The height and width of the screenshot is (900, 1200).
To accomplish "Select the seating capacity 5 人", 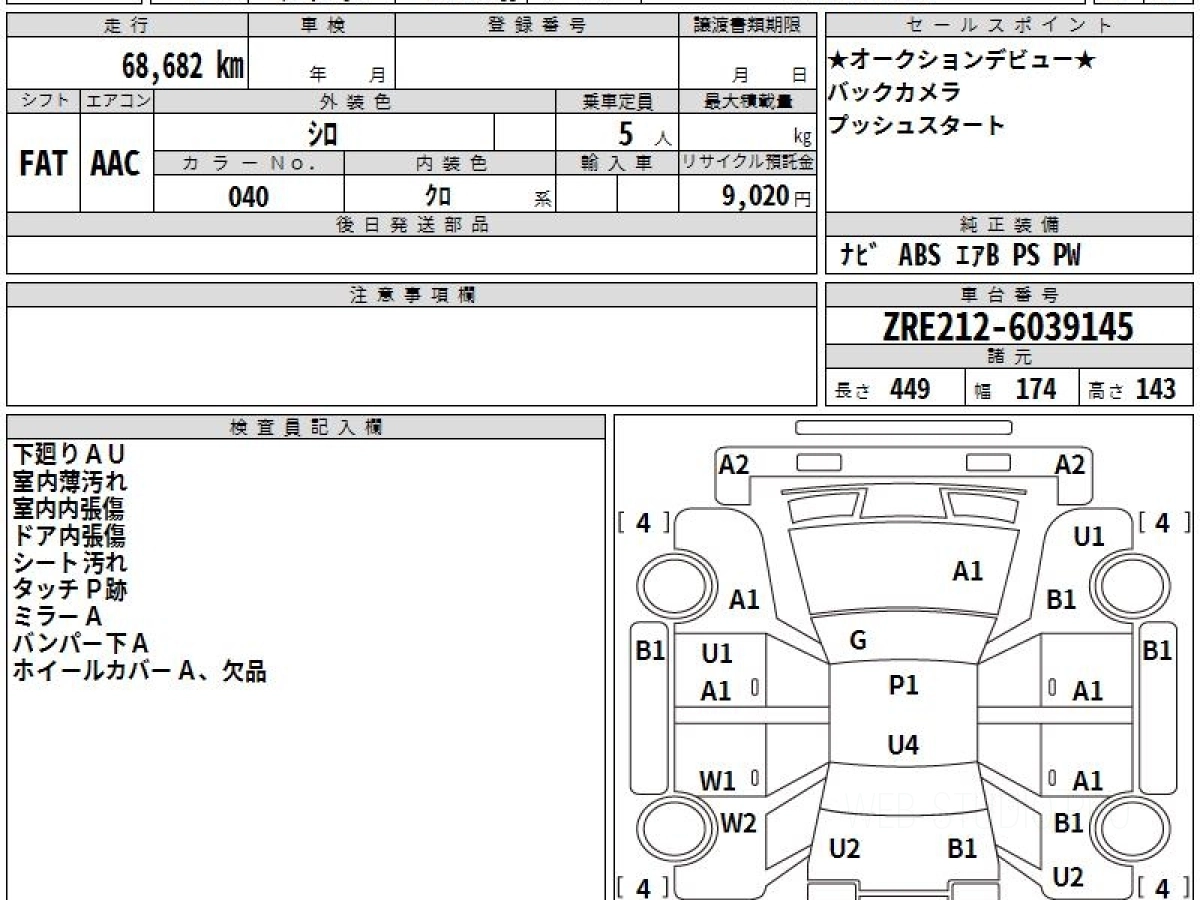I will pyautogui.click(x=645, y=134).
